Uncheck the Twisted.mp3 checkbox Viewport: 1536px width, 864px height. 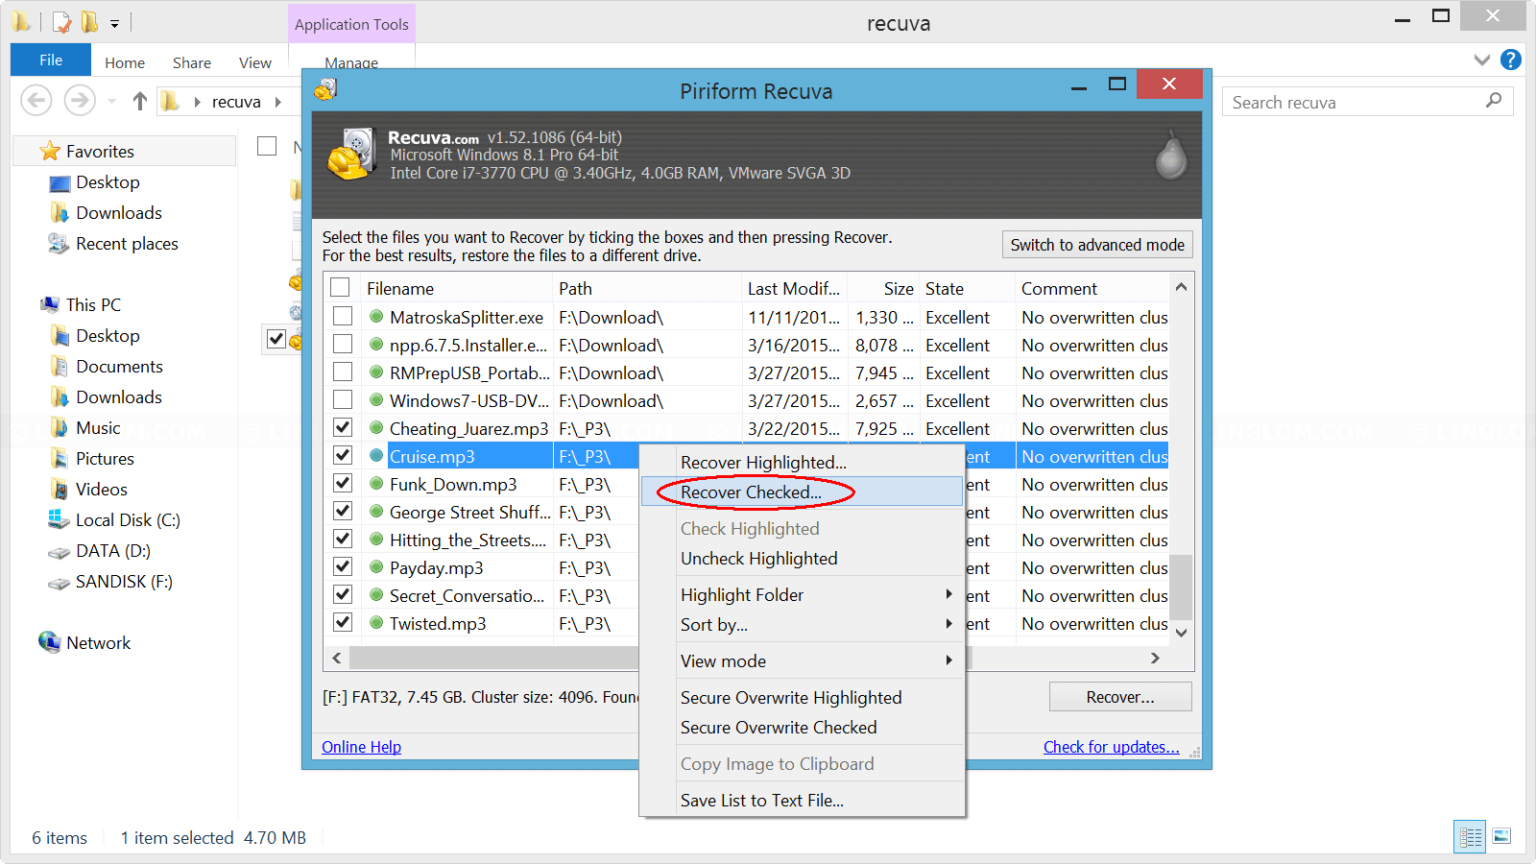(x=343, y=622)
